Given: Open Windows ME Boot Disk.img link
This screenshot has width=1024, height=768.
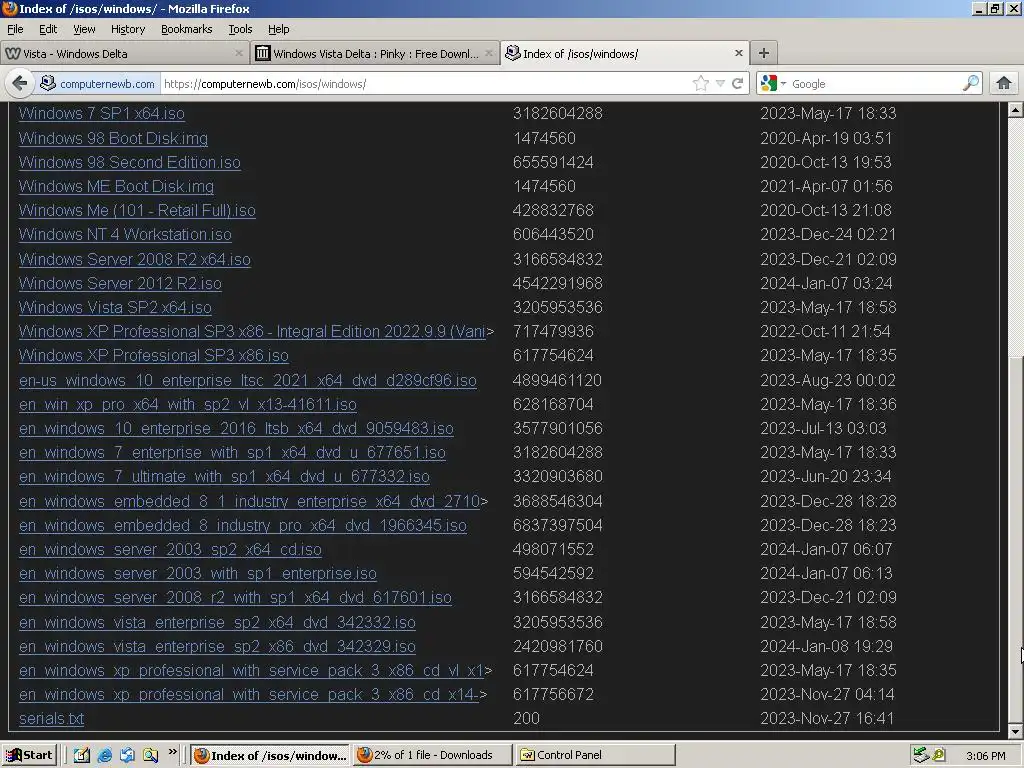Looking at the screenshot, I should 116,186.
